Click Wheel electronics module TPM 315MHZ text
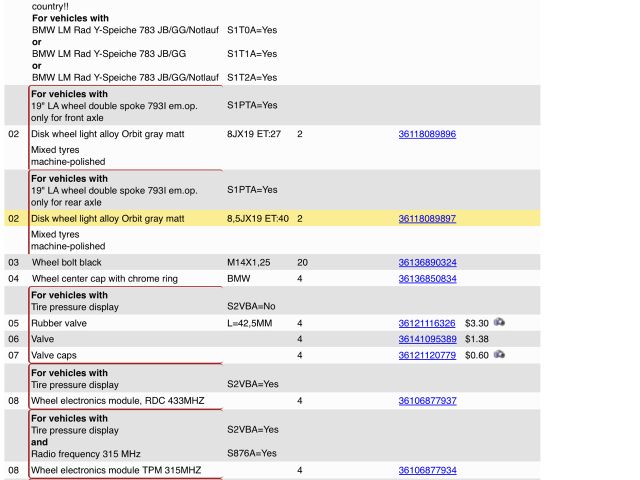The height and width of the screenshot is (480, 640). coord(115,470)
